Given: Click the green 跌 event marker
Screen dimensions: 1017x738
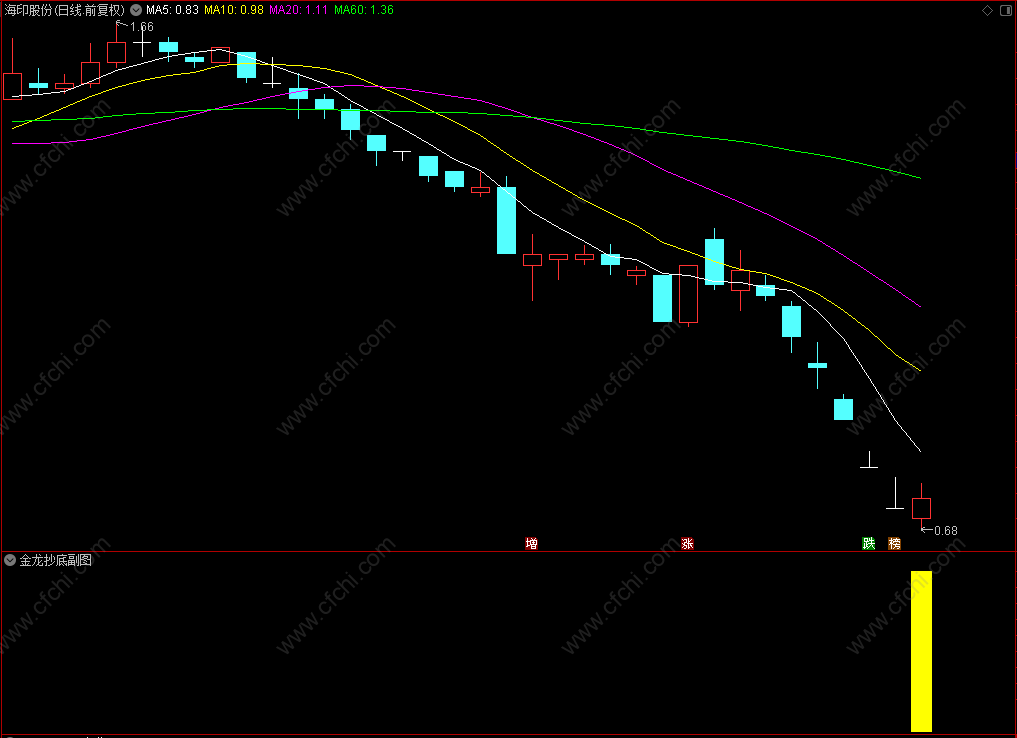Looking at the screenshot, I should click(x=868, y=543).
